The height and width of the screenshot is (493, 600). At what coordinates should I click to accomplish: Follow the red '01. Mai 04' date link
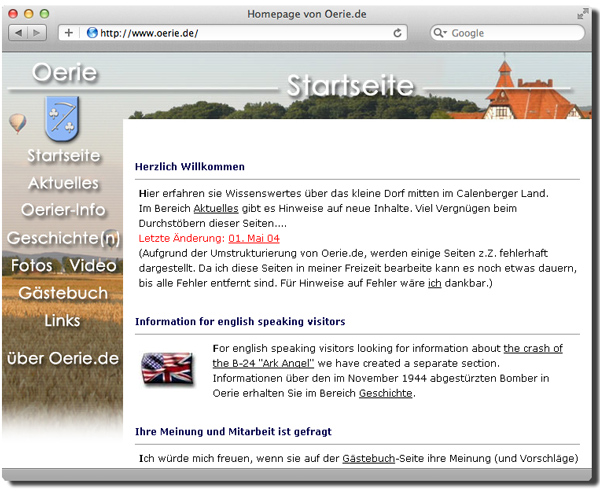254,238
